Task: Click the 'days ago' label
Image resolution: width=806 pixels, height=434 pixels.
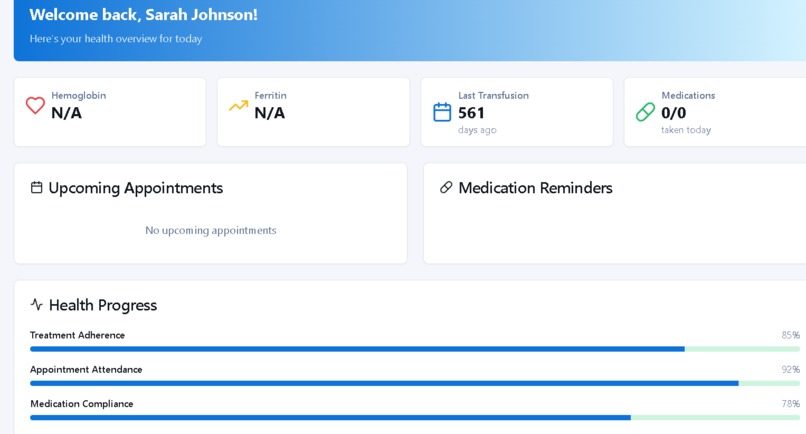Action: (x=477, y=130)
